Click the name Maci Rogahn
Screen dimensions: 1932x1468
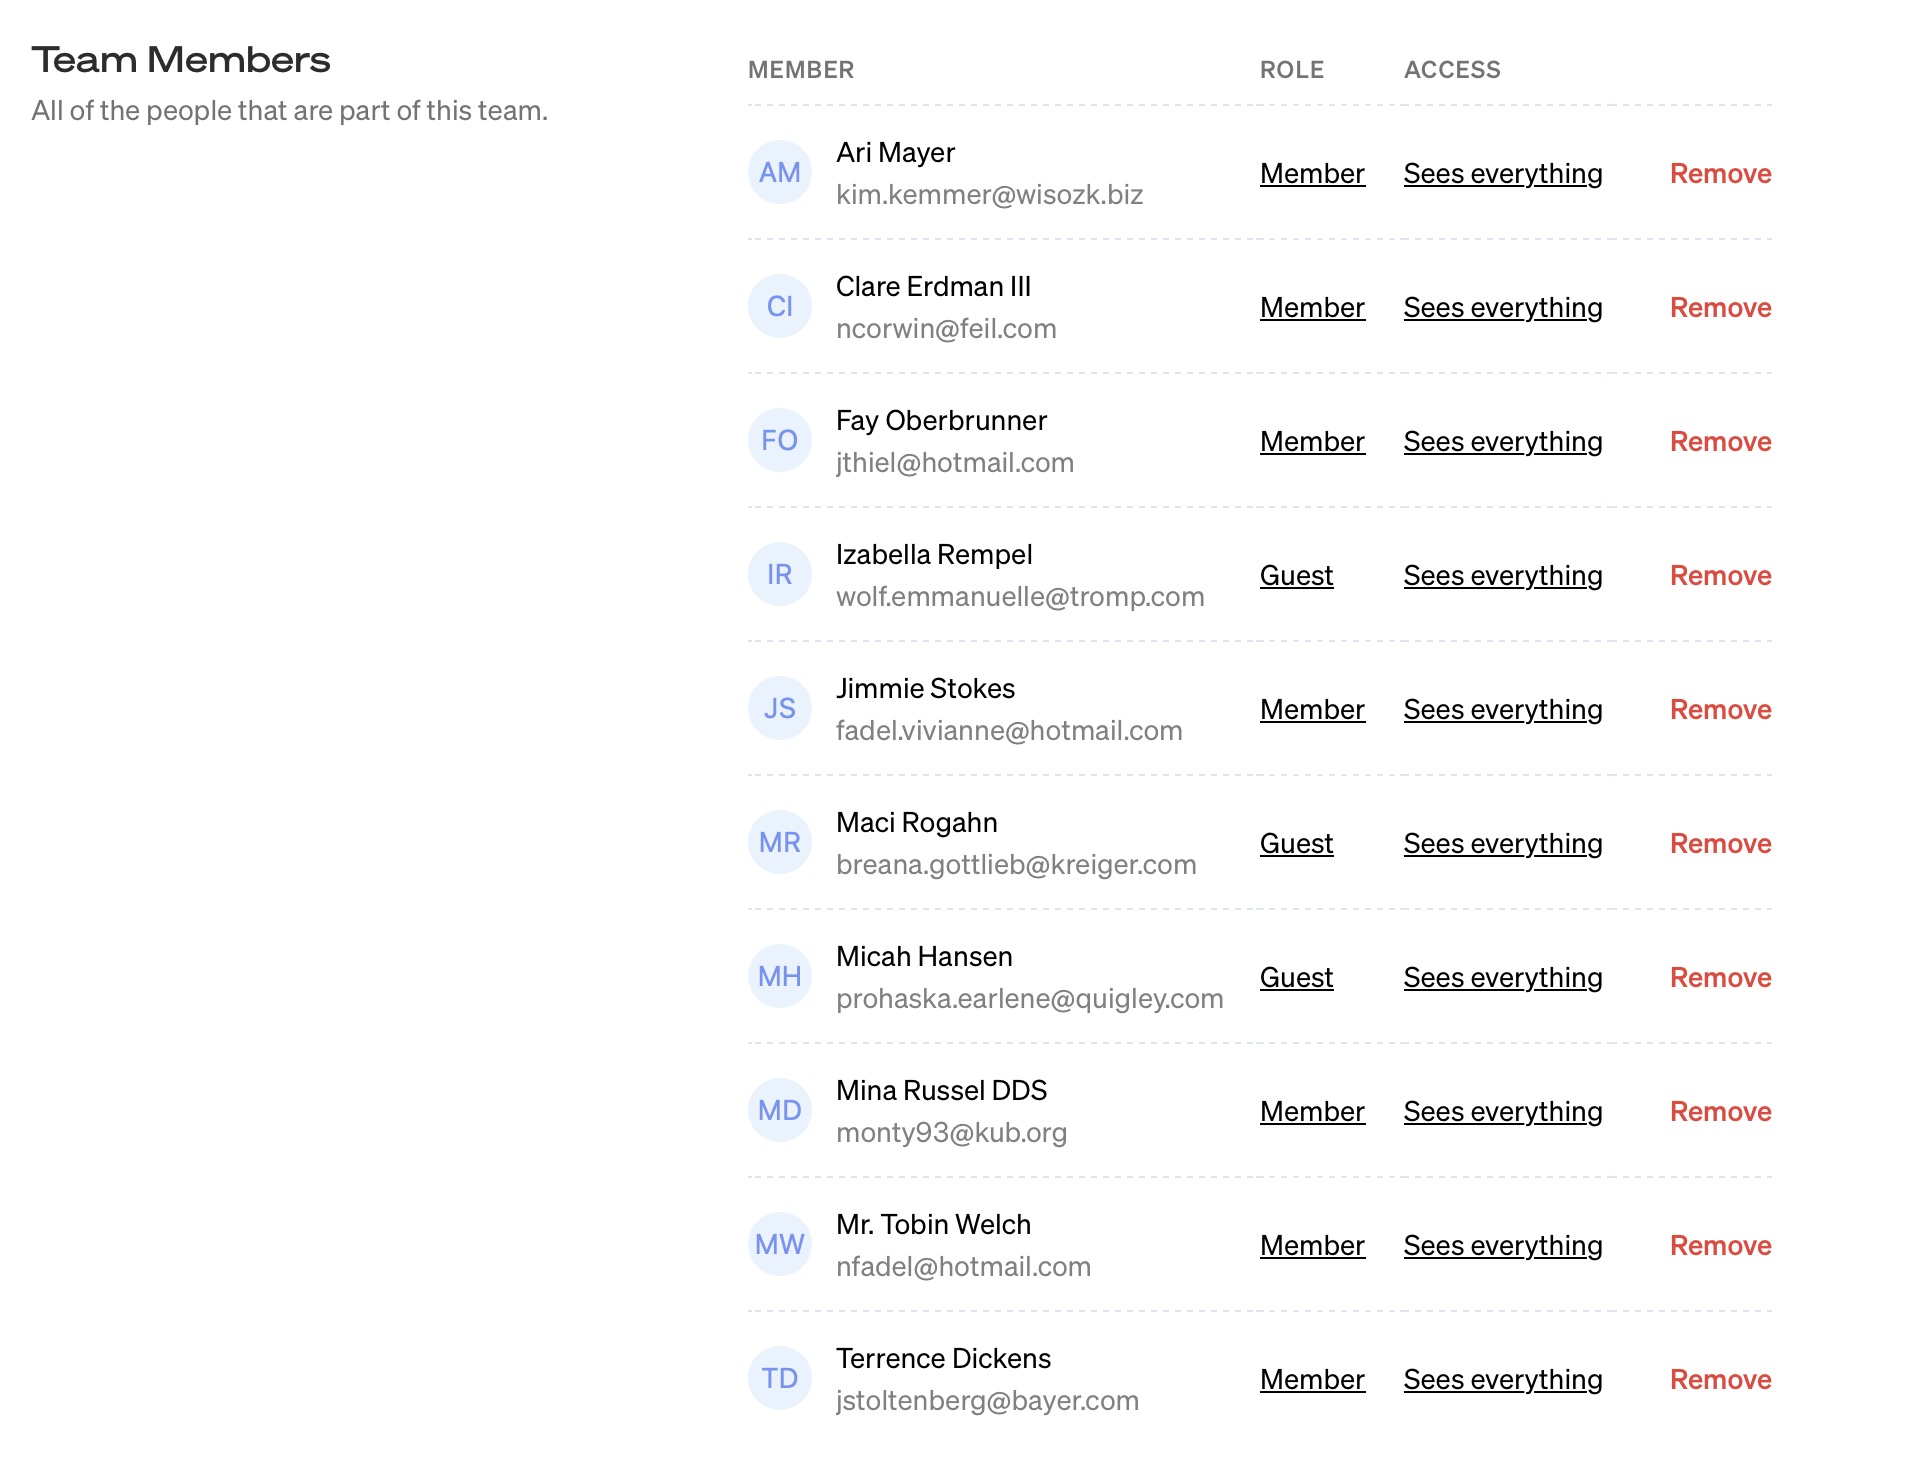pyautogui.click(x=917, y=822)
